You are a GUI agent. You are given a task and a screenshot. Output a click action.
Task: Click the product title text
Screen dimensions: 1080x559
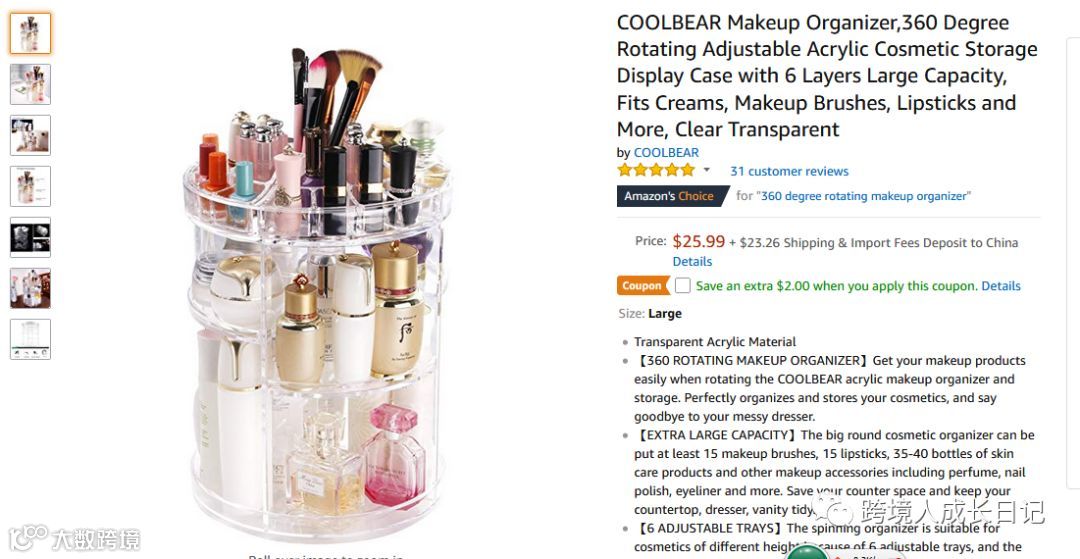pyautogui.click(x=827, y=76)
